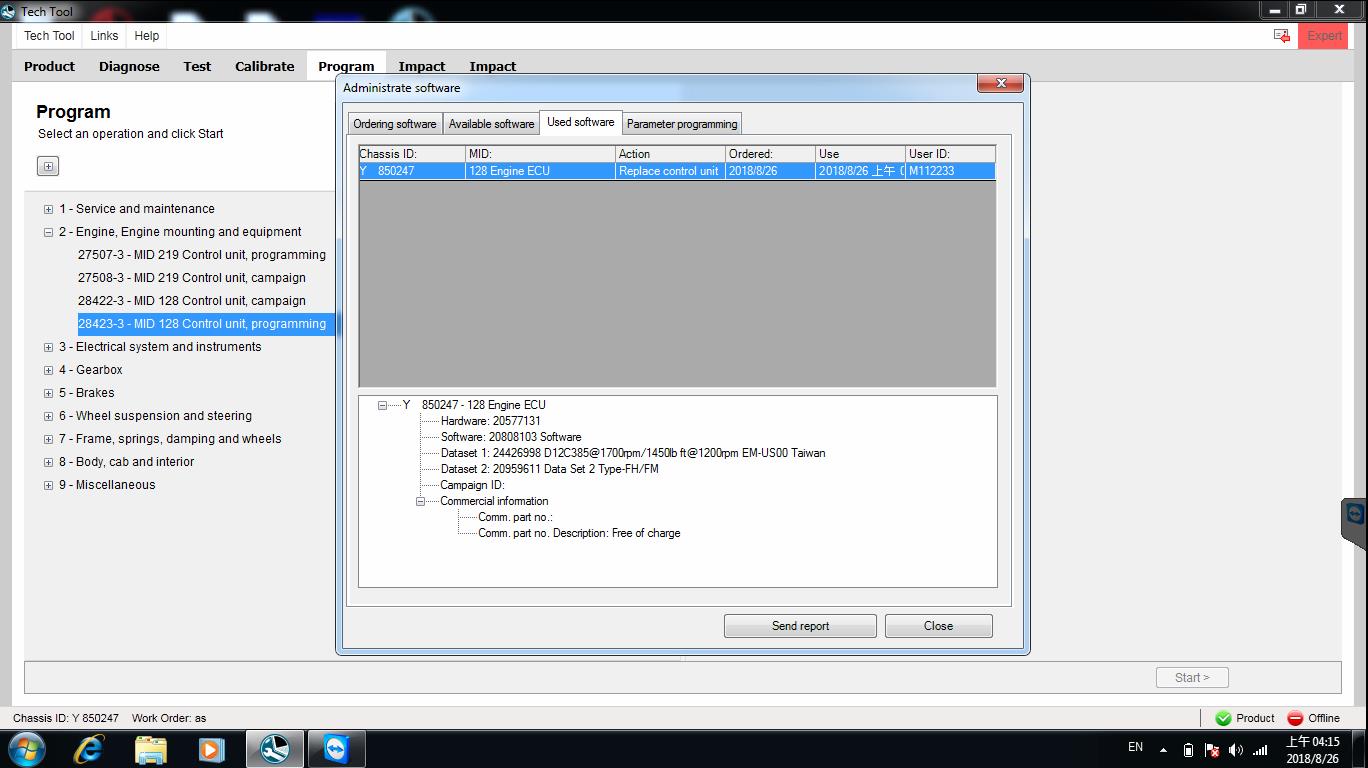Open the Tech Tool menu
Screen dimensions: 1368x768
pos(49,36)
